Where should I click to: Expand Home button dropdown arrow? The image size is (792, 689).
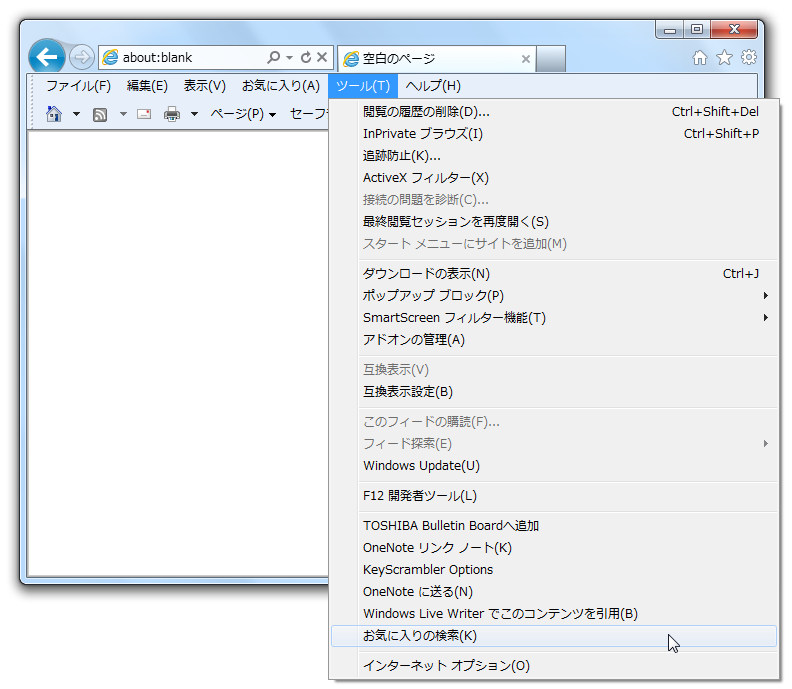click(x=76, y=114)
